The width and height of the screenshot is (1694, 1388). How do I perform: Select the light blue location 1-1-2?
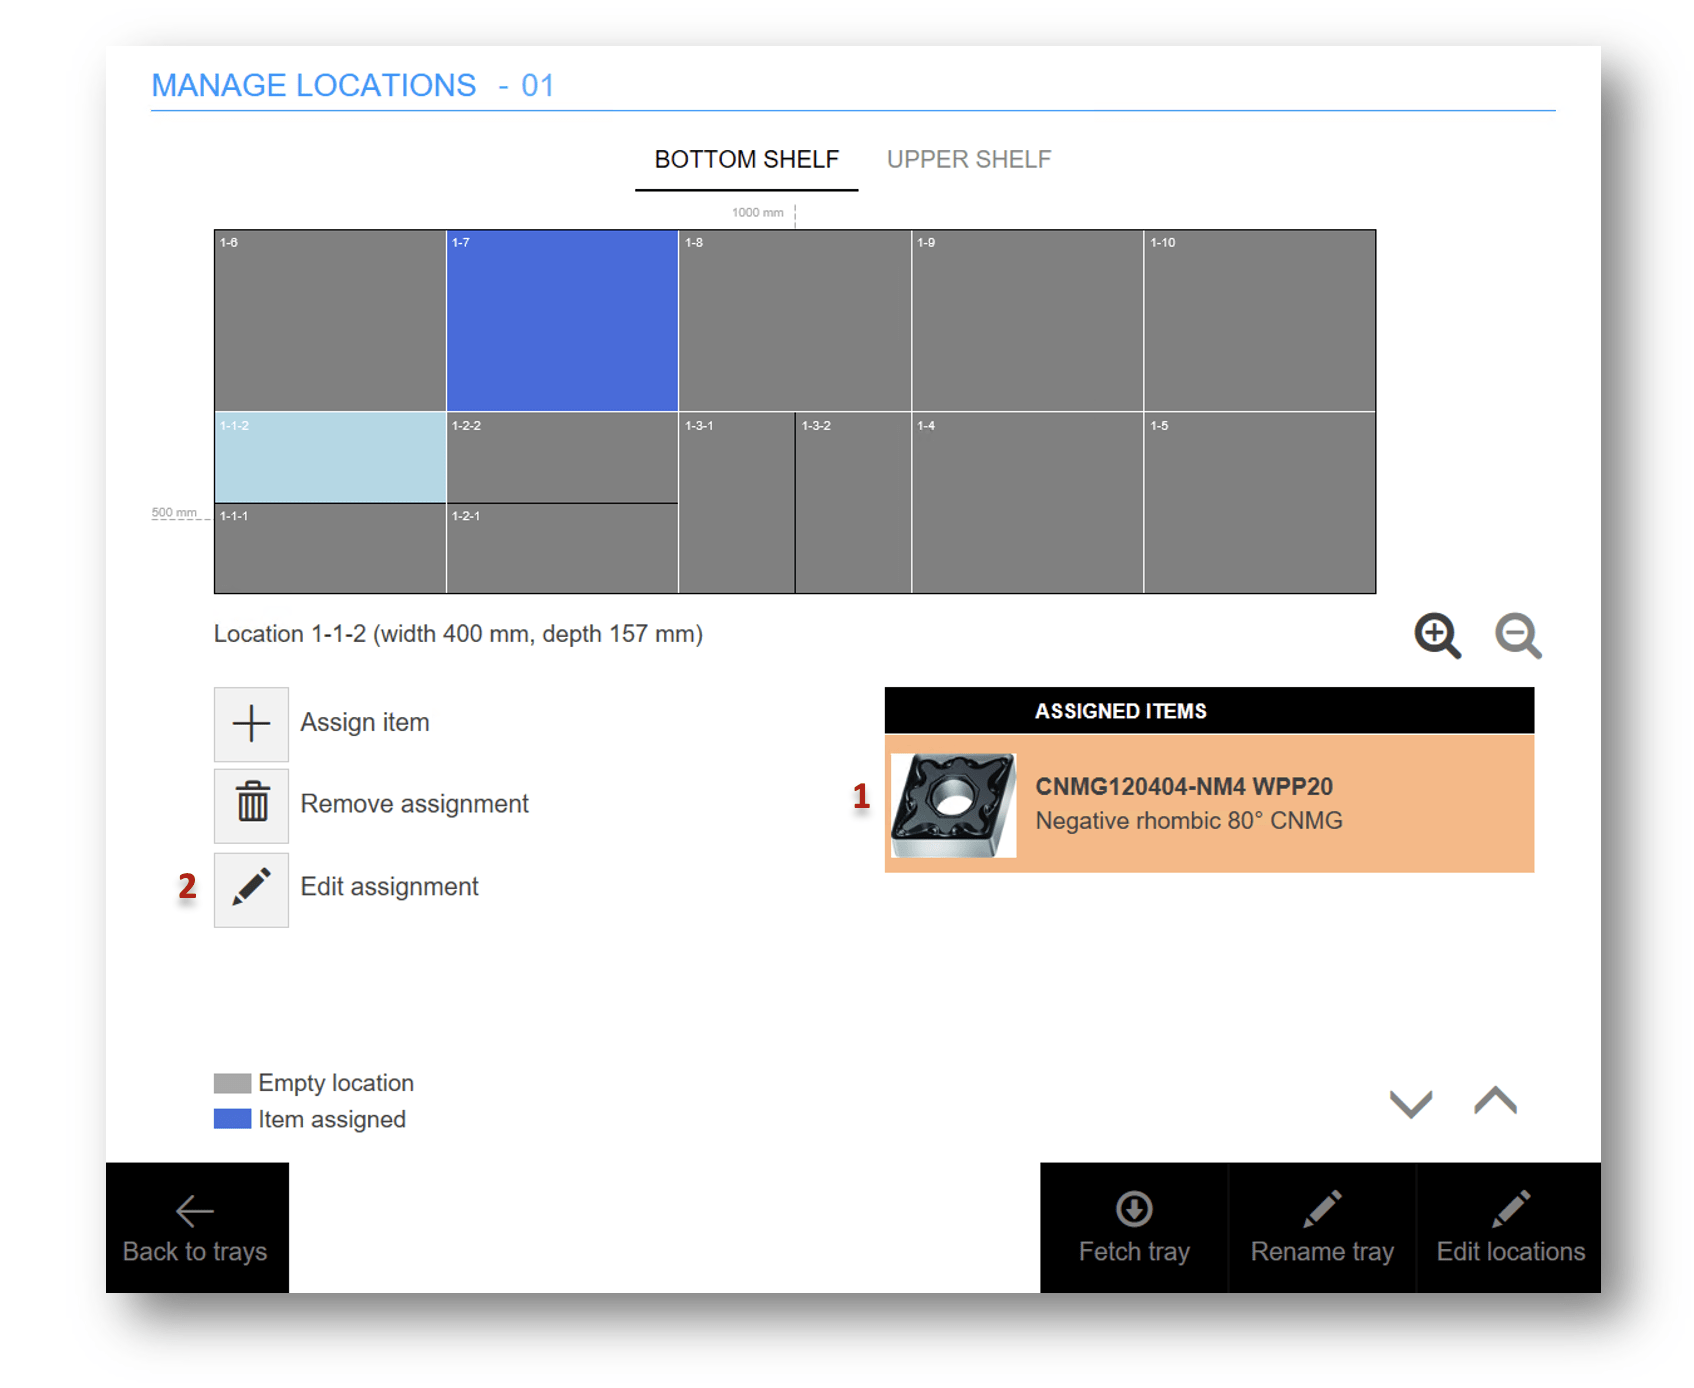click(x=330, y=458)
